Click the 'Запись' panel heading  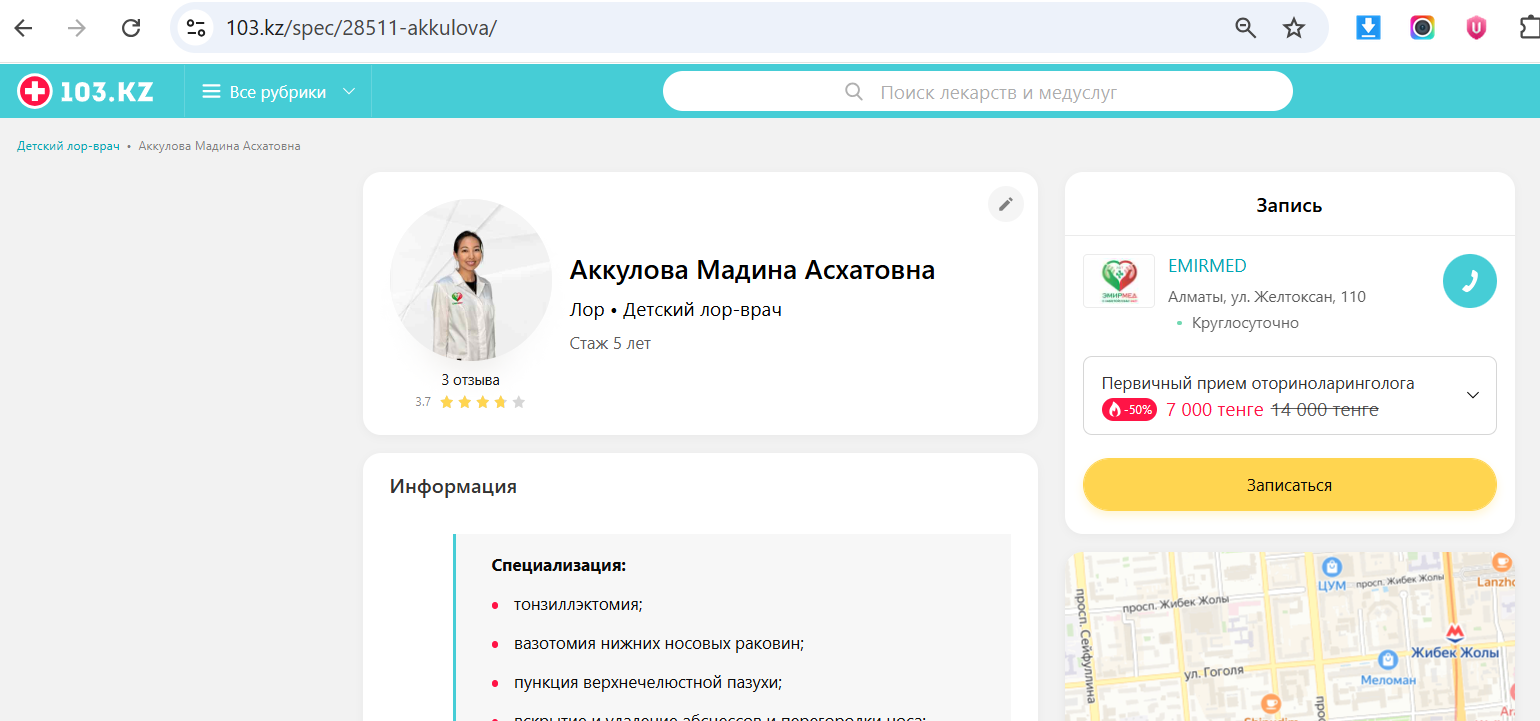coord(1290,206)
